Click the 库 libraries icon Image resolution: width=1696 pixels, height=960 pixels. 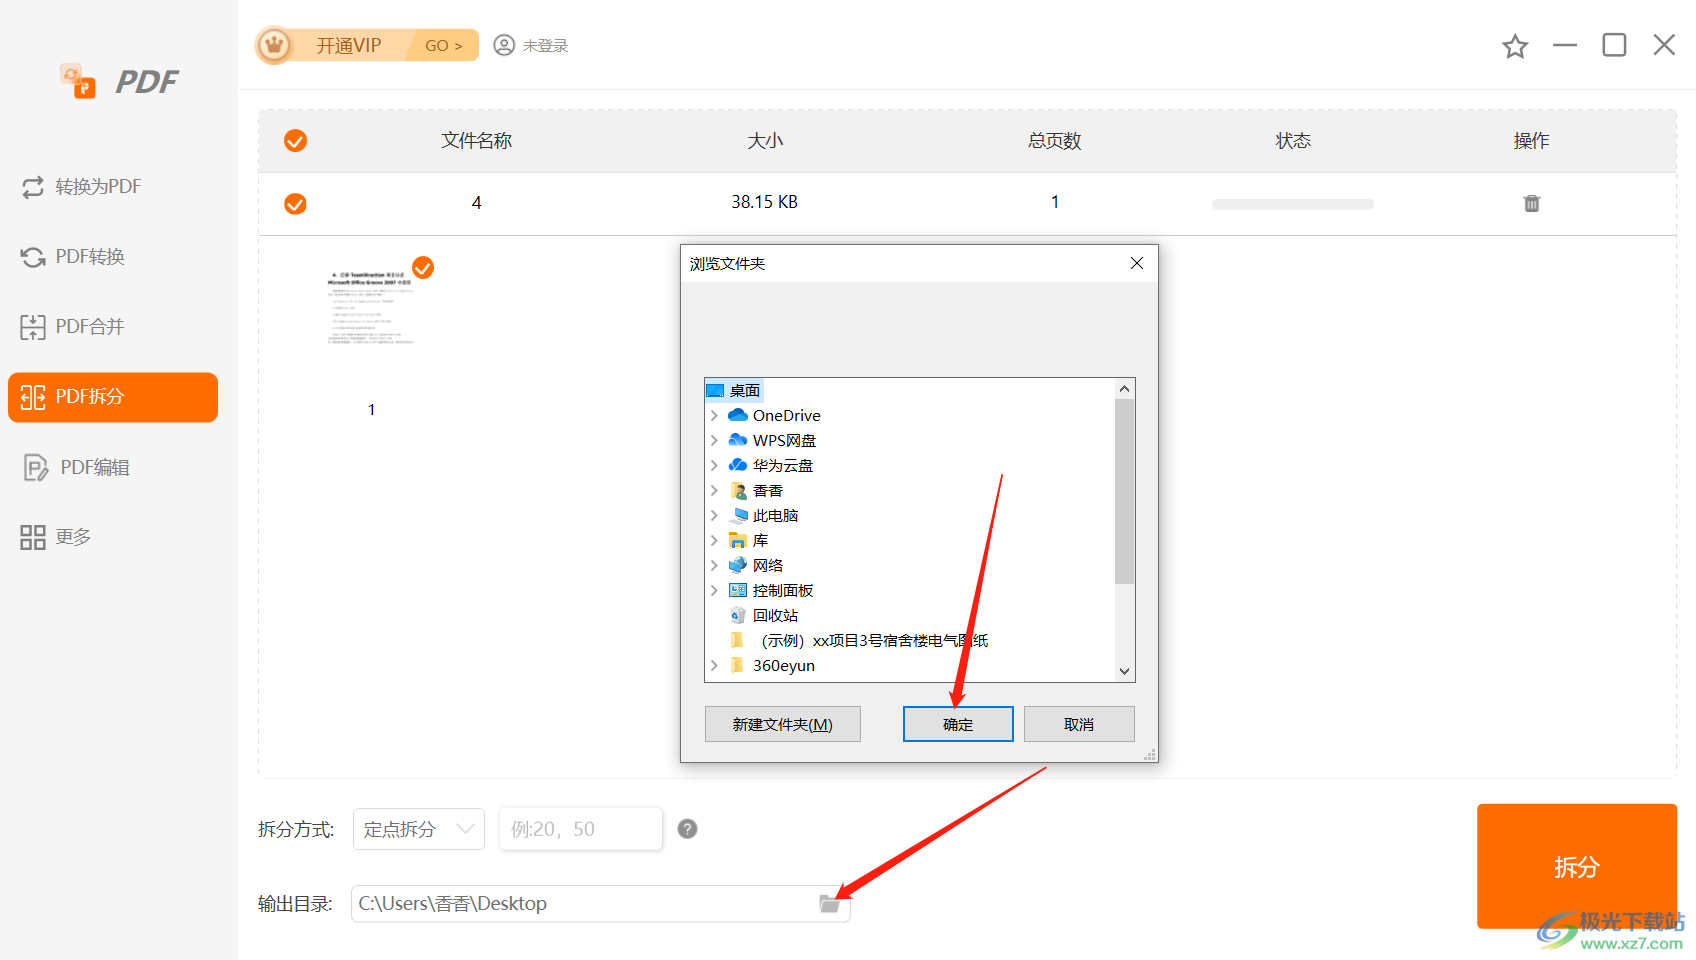[x=738, y=540]
